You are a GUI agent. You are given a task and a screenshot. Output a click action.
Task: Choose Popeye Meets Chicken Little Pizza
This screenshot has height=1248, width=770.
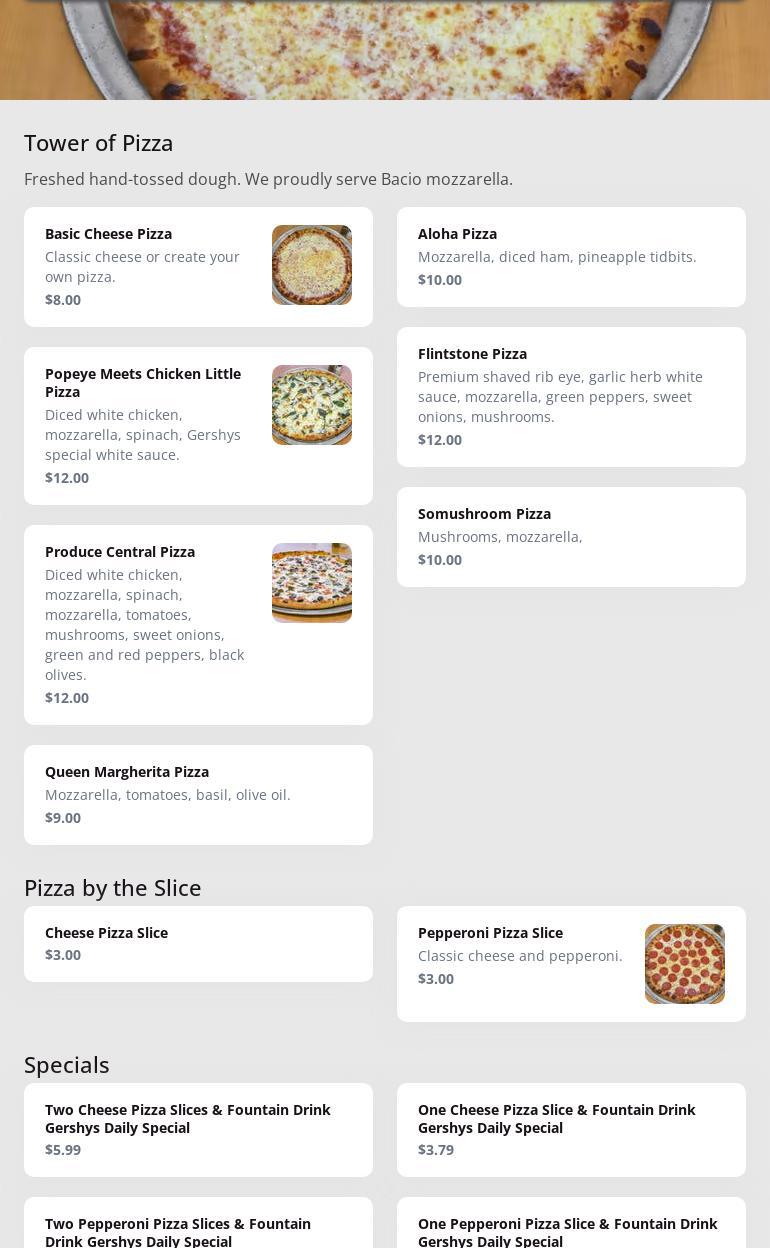click(198, 426)
